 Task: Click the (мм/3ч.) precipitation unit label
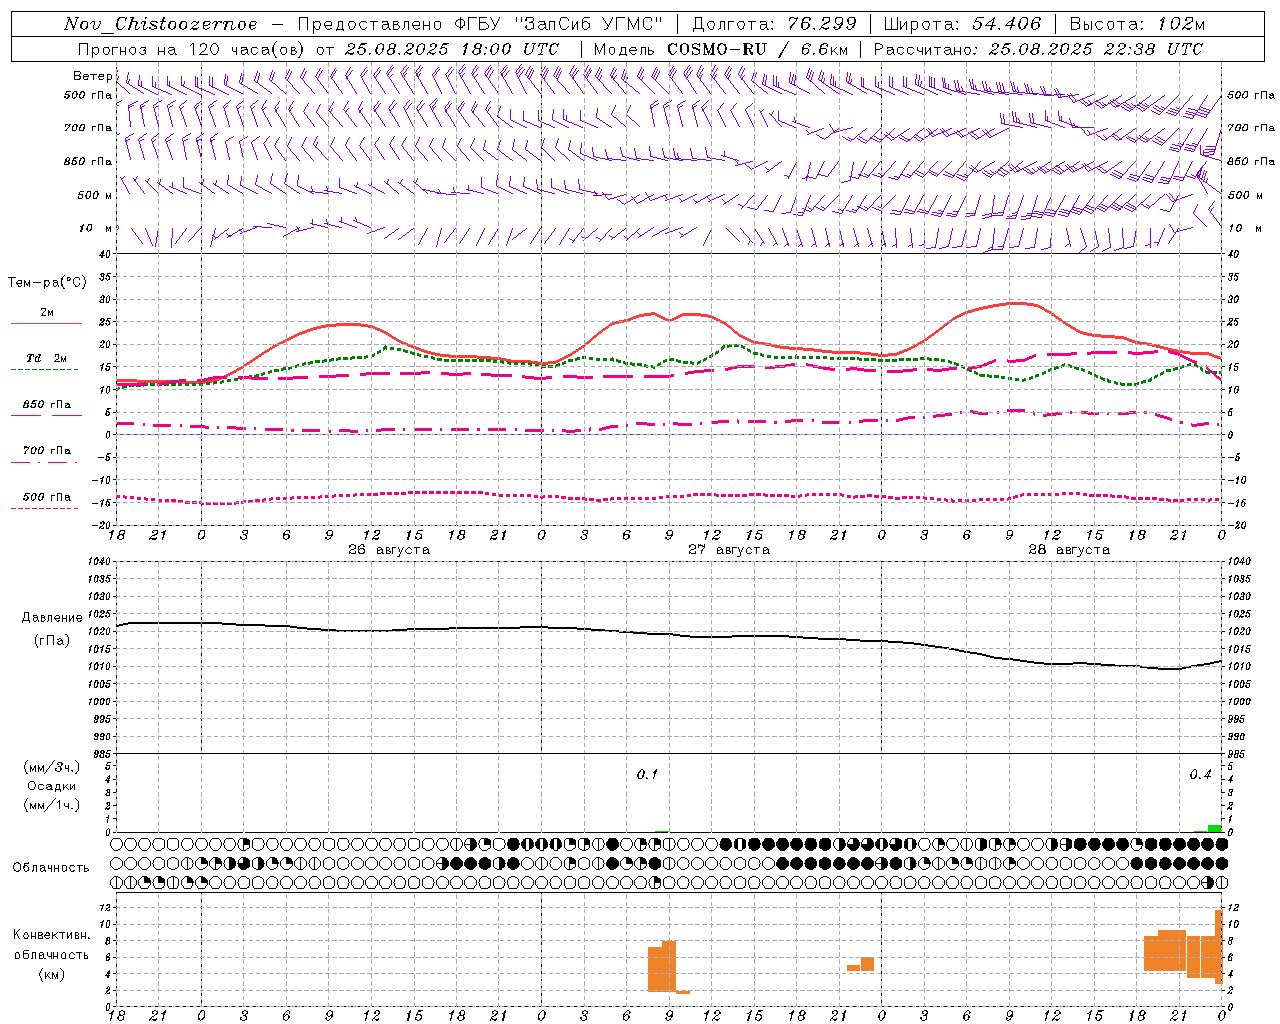tap(52, 767)
